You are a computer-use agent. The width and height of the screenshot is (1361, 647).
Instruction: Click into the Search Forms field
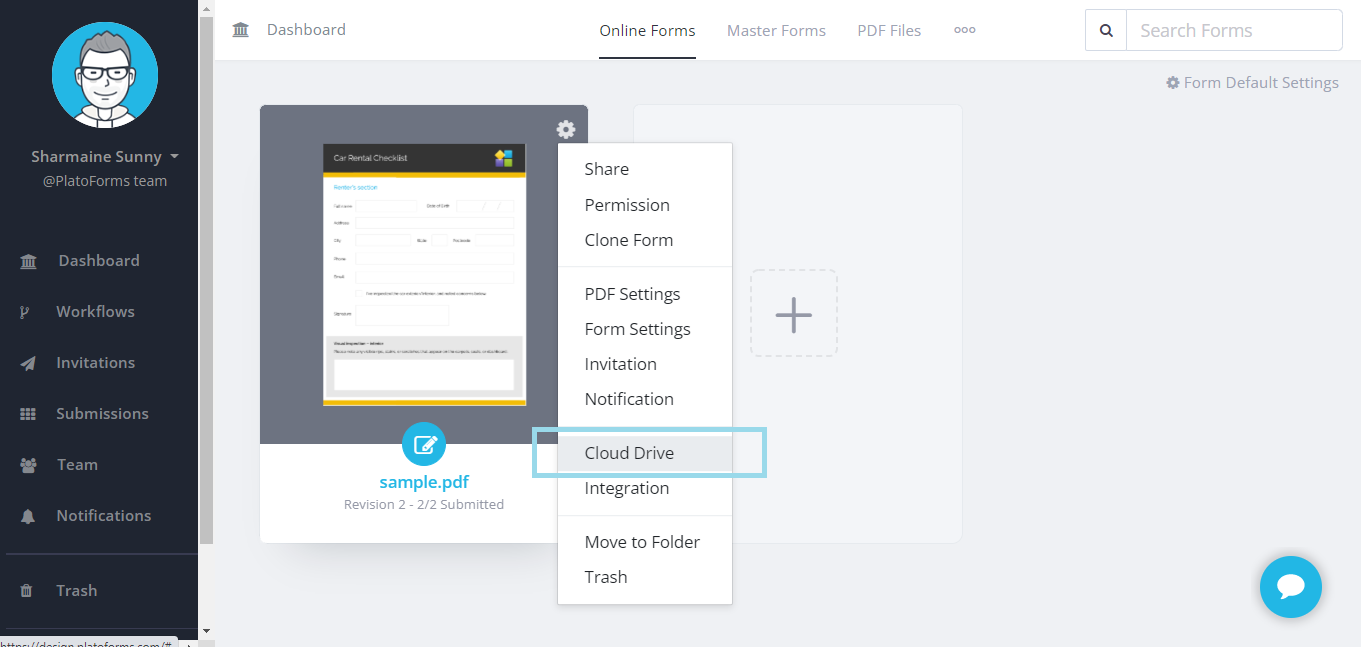point(1233,31)
